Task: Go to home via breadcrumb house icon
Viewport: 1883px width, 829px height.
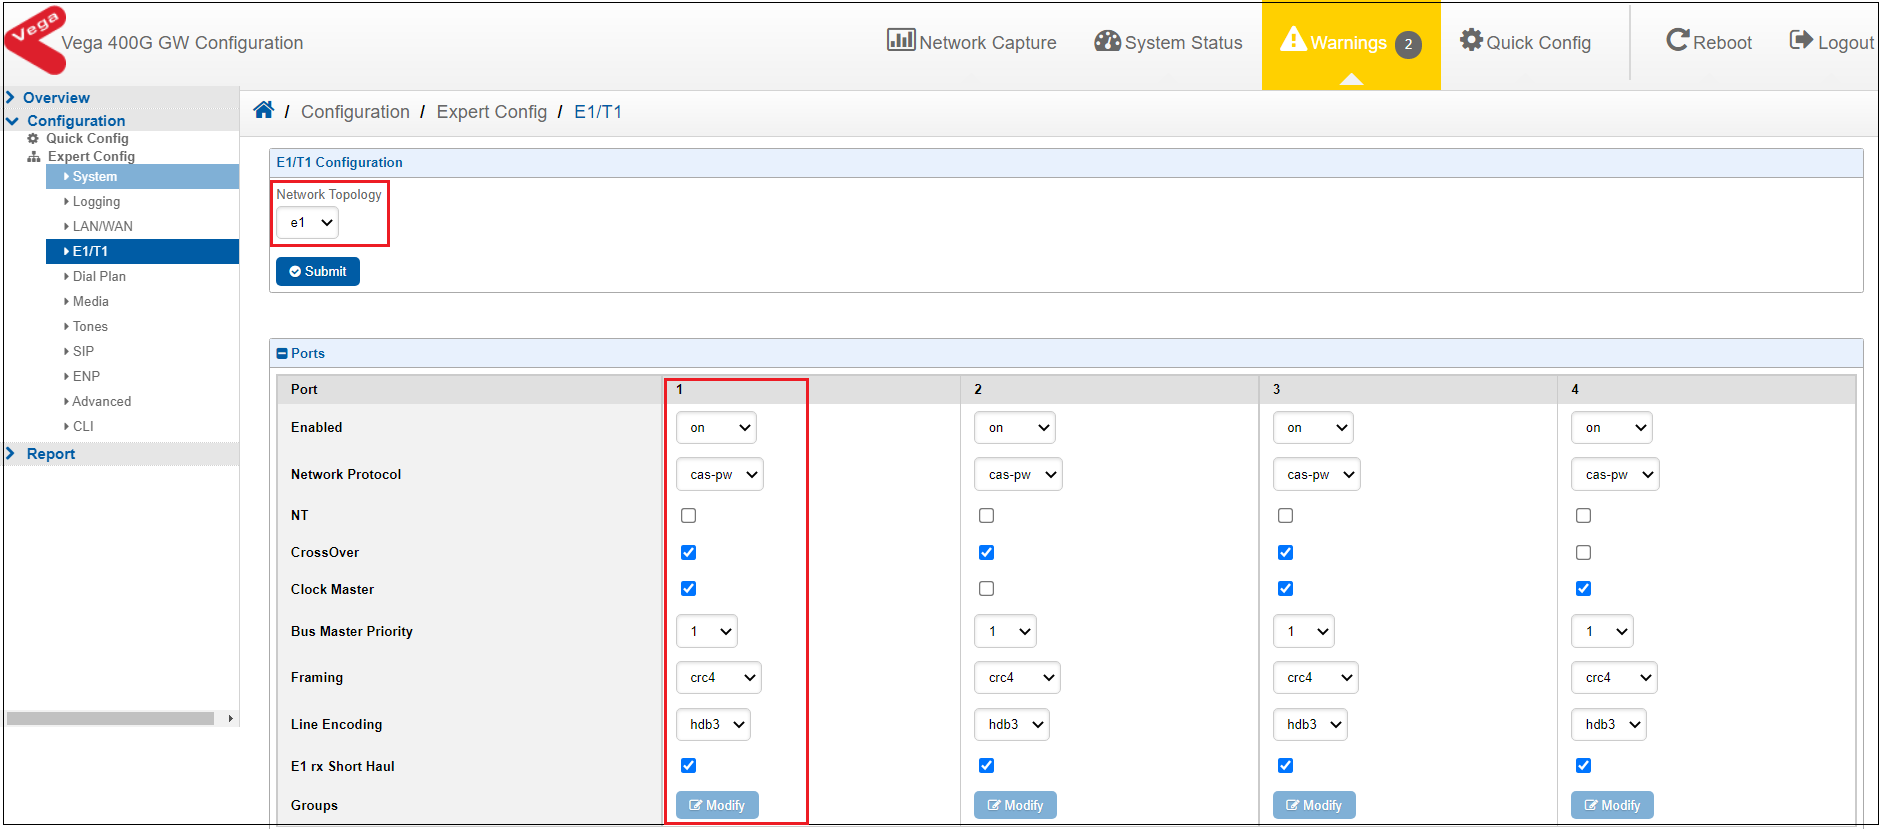Action: (x=263, y=110)
